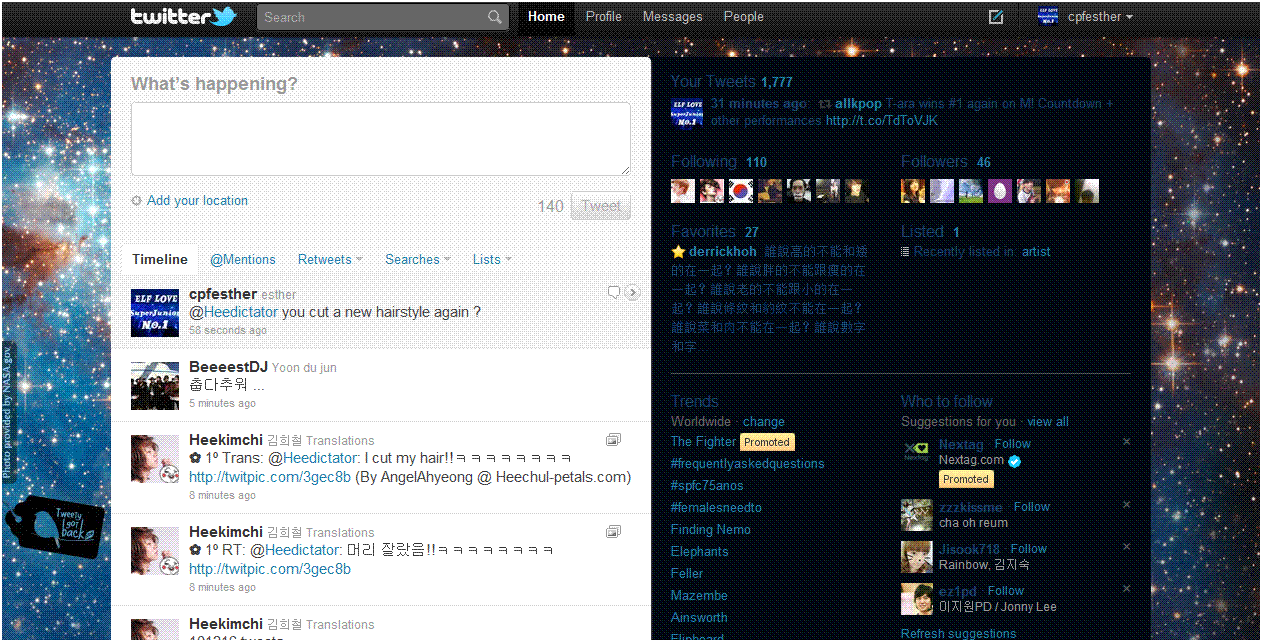Click zzzkissme's avatar in suggestions
1262x642 pixels.
coord(916,515)
